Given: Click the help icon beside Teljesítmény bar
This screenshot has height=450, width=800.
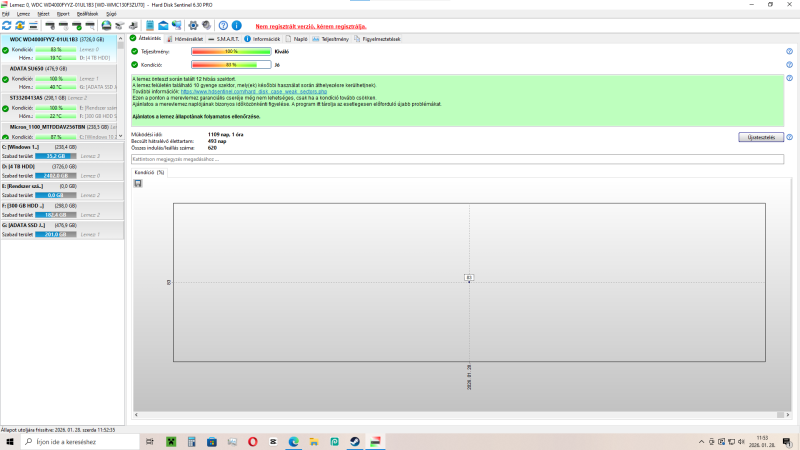Looking at the screenshot, I should click(789, 52).
